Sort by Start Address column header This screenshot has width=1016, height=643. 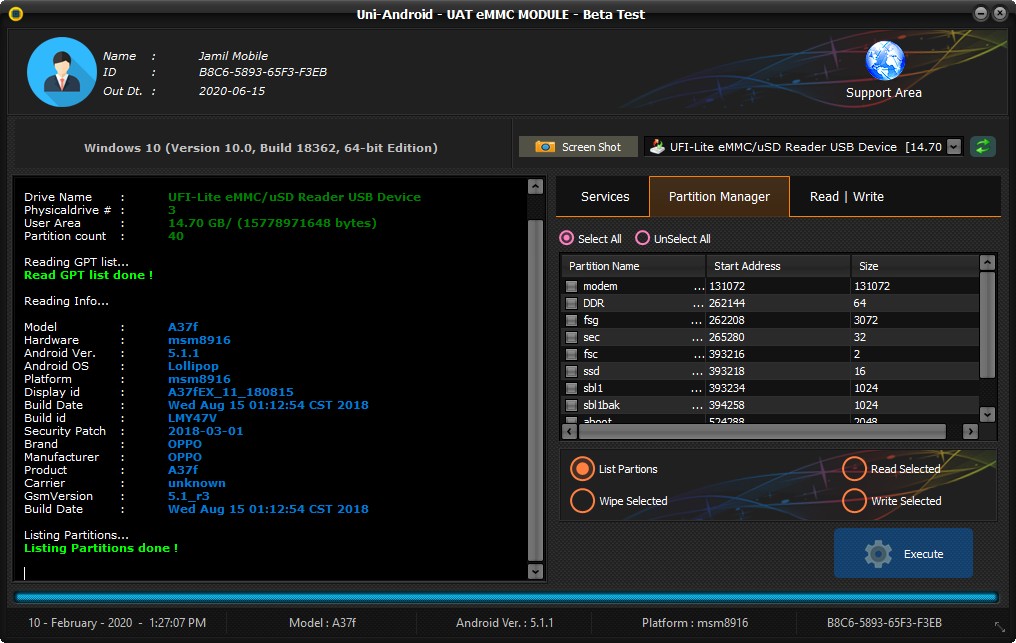click(778, 266)
